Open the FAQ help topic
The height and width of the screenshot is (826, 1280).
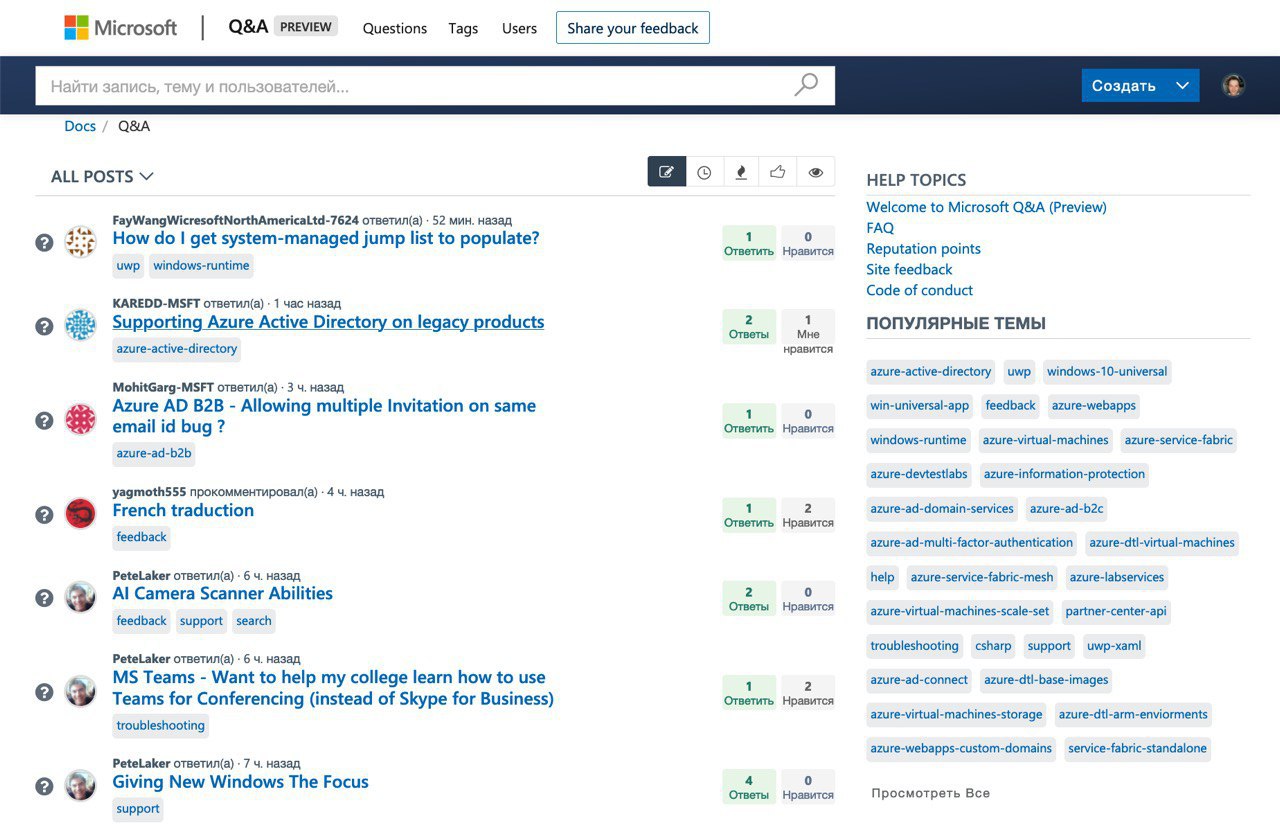[880, 228]
